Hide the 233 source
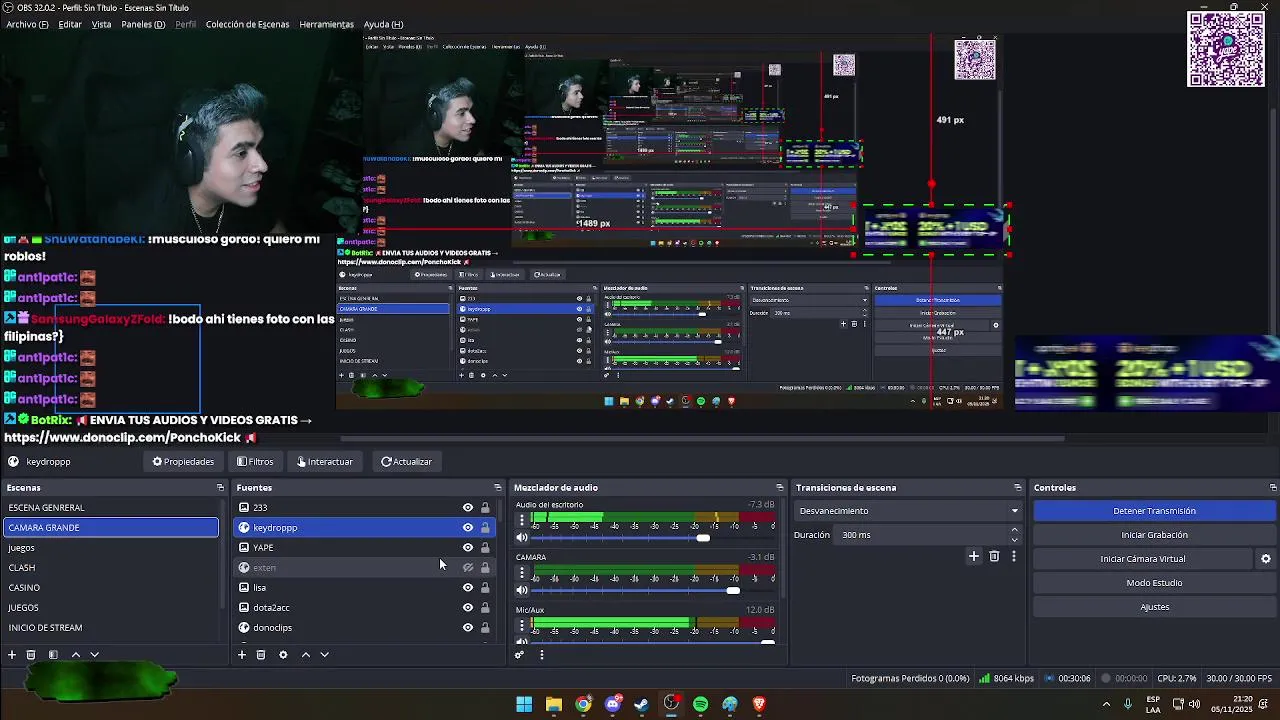The height and width of the screenshot is (720, 1280). point(467,508)
